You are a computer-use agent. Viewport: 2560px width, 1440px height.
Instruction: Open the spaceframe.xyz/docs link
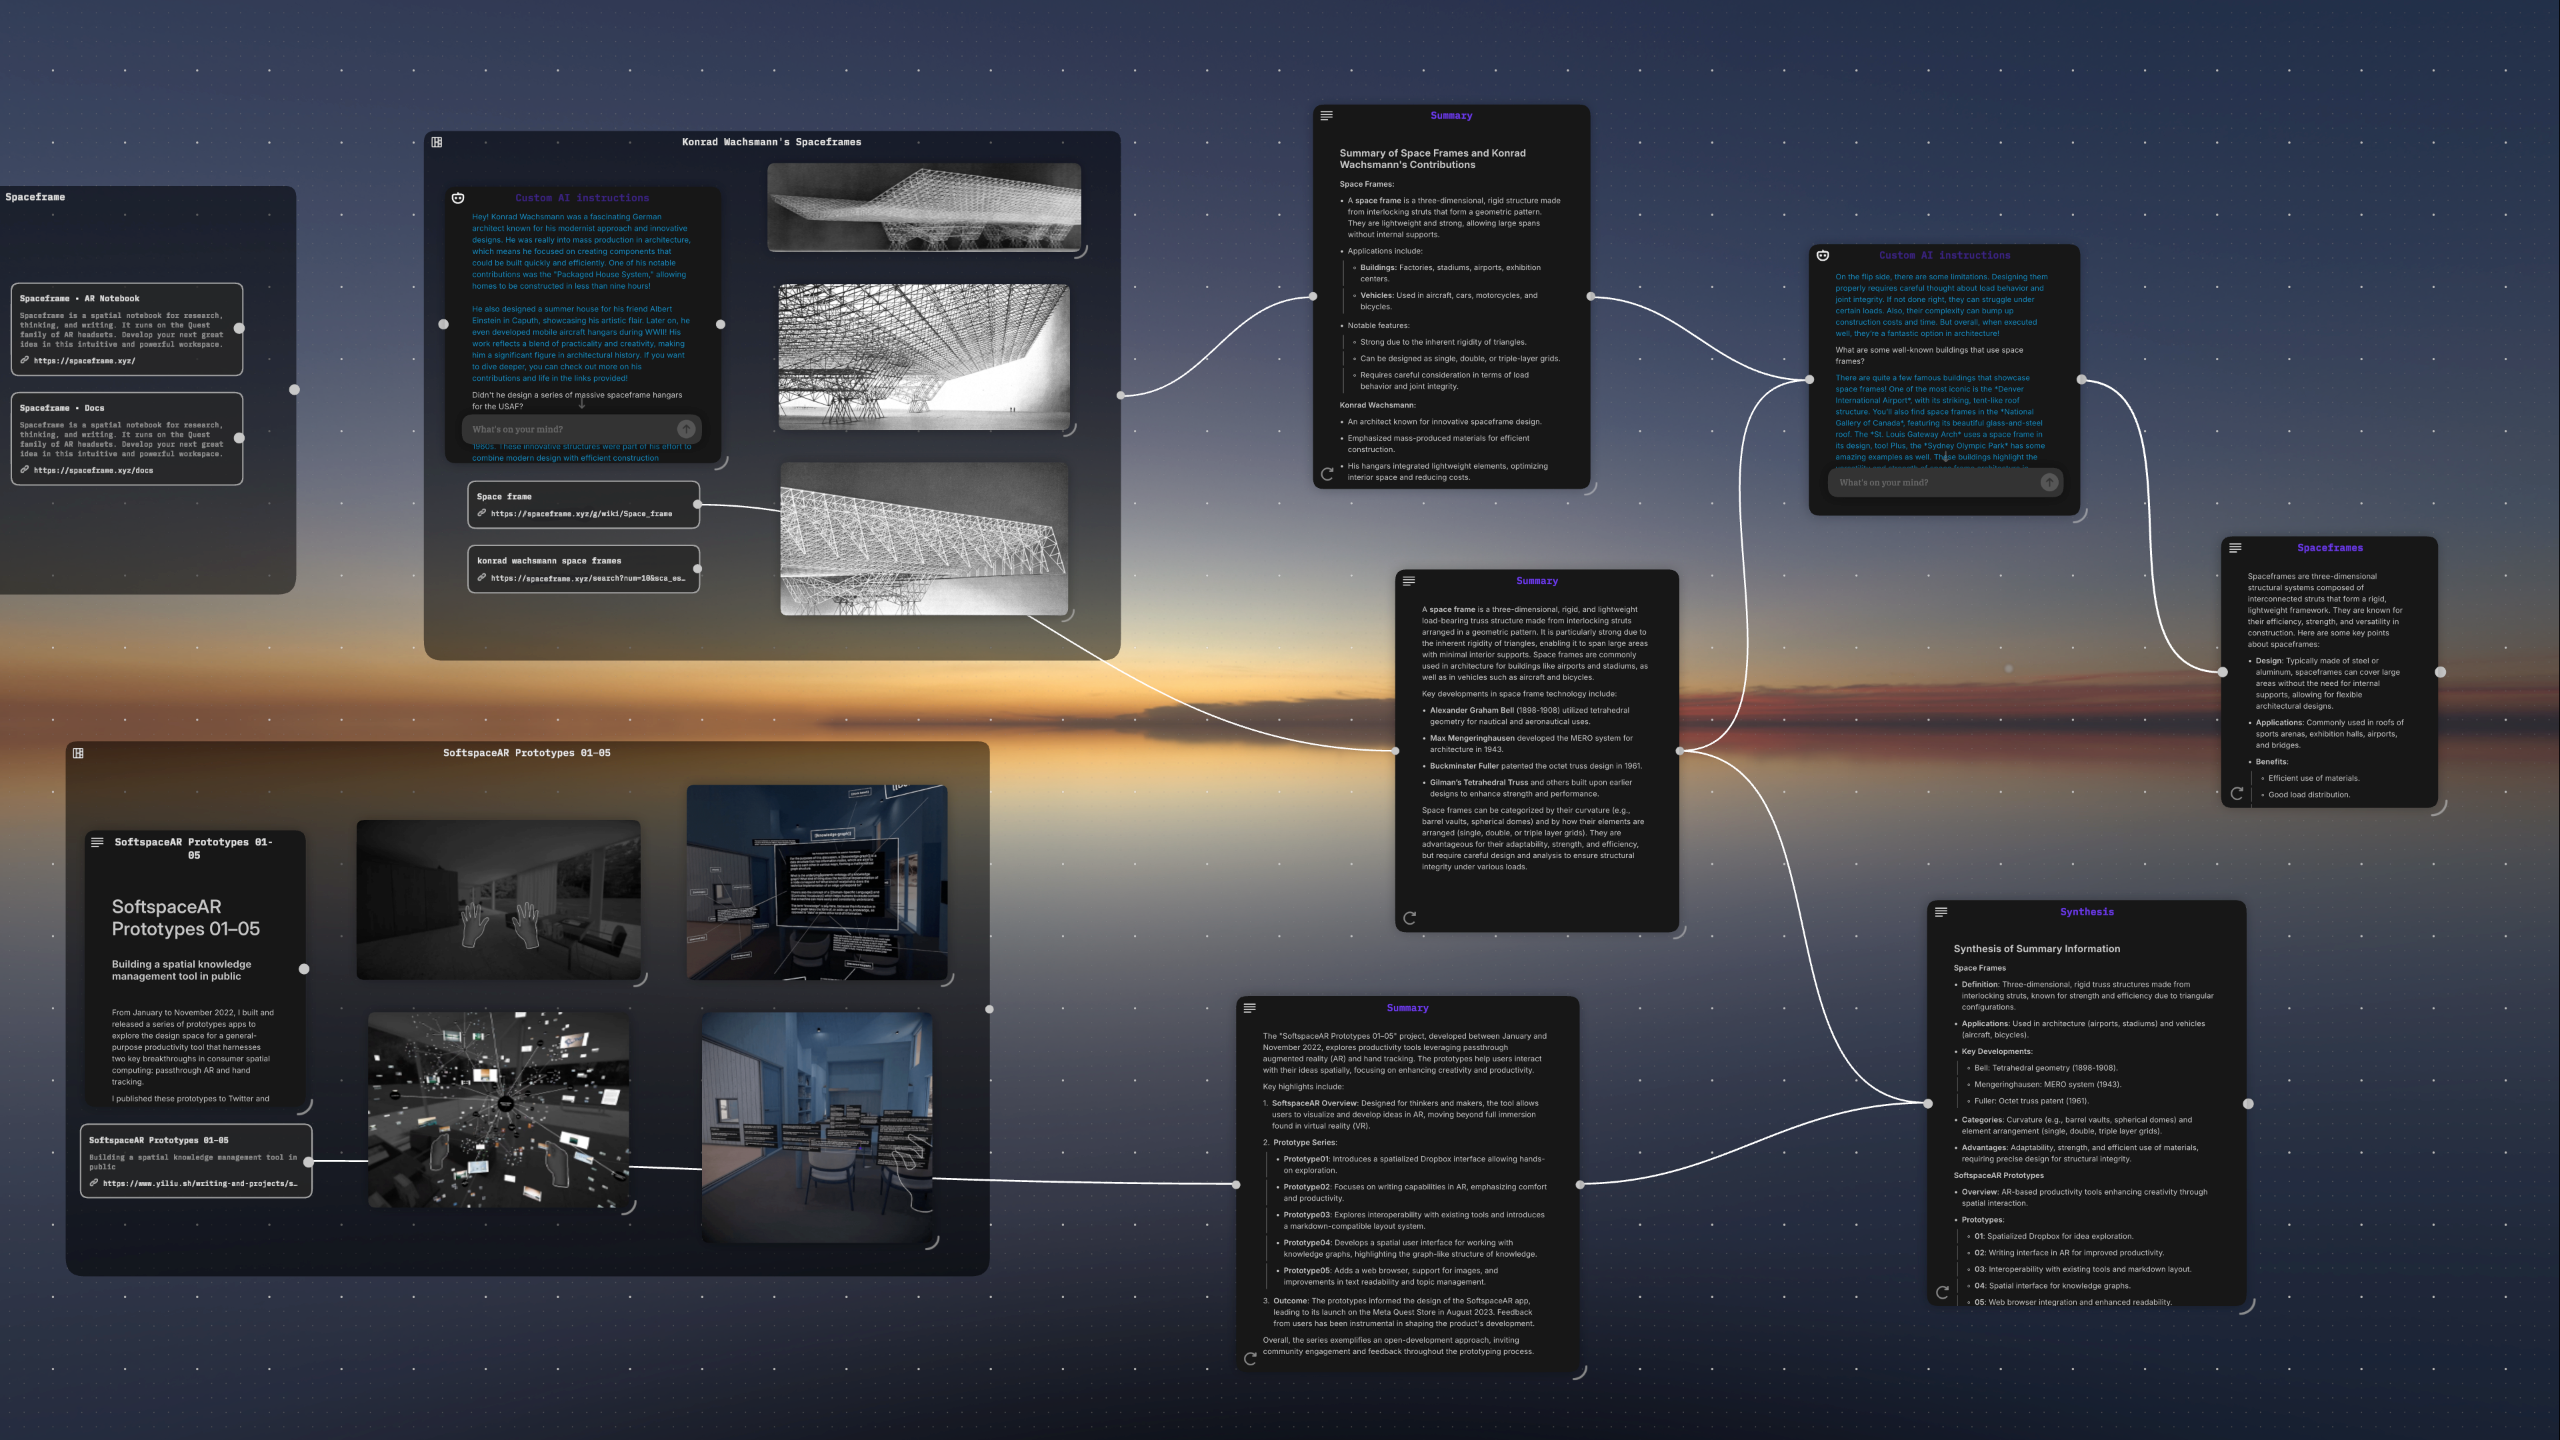[x=93, y=470]
